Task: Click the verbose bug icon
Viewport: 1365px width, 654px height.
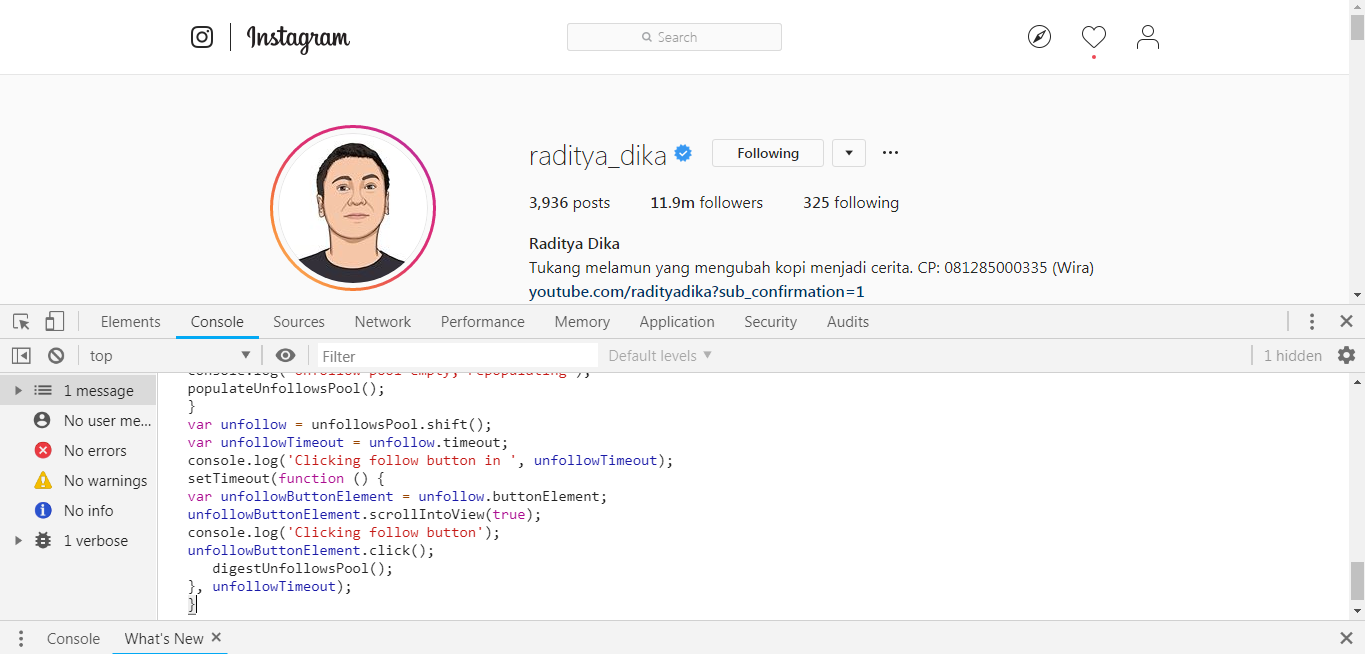Action: pos(43,540)
